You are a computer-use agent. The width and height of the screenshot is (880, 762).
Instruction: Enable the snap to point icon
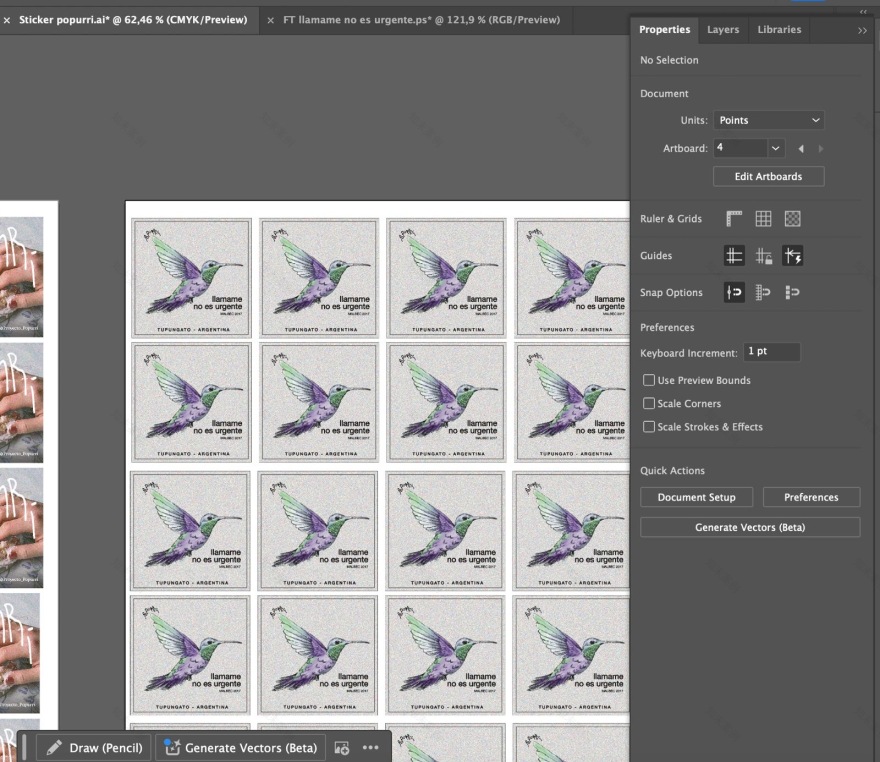[x=735, y=293]
